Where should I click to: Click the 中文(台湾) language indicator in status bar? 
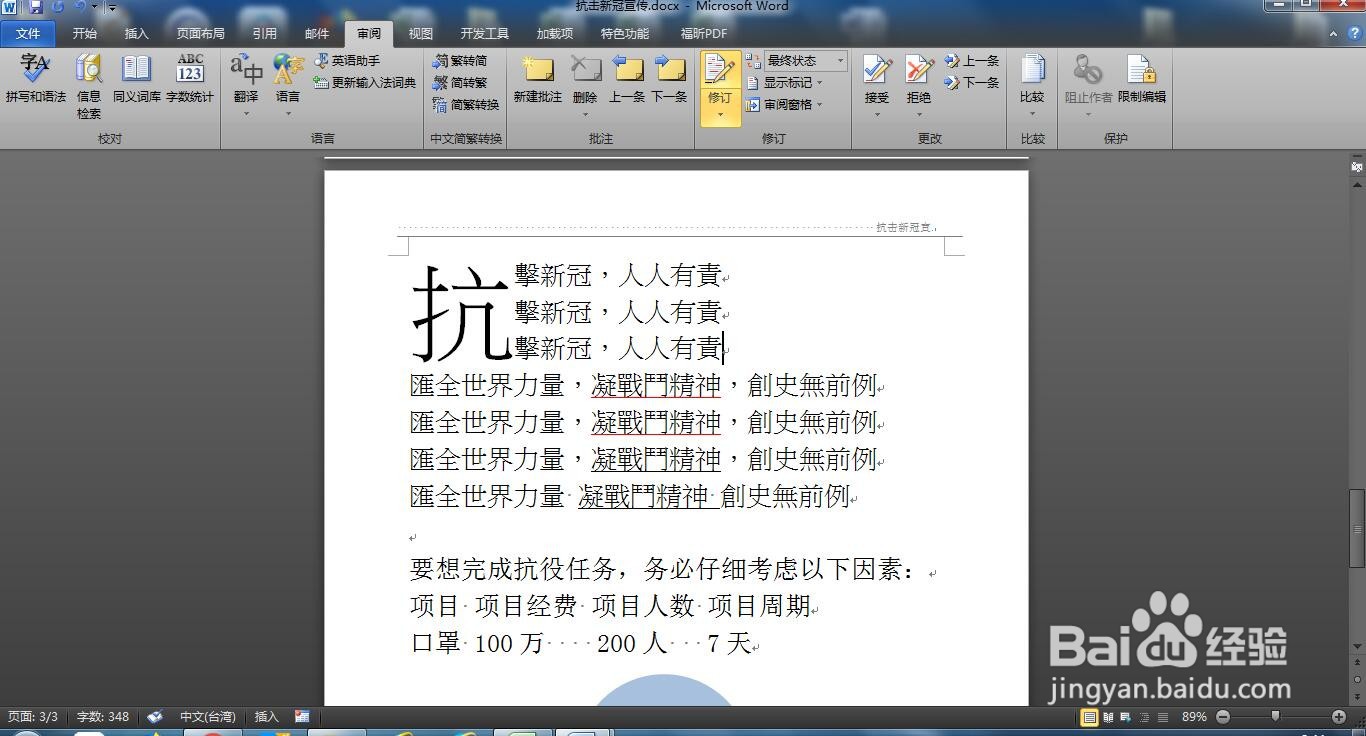pos(207,717)
